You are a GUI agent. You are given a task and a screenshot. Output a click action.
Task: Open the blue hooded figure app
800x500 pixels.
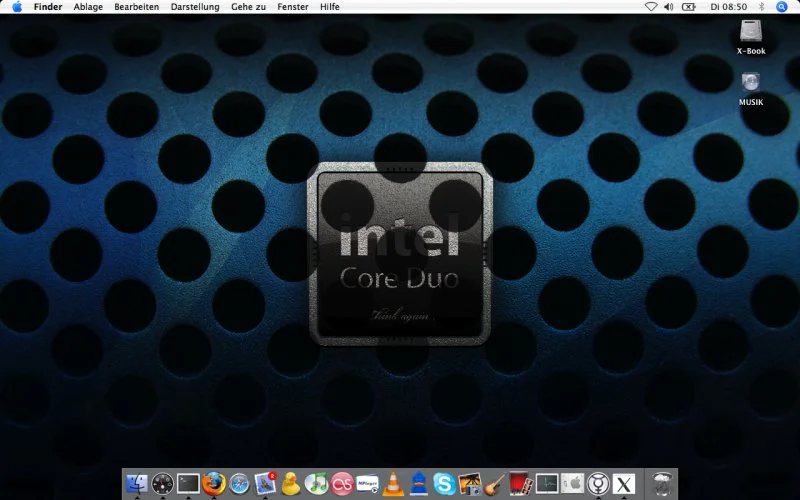(x=419, y=483)
